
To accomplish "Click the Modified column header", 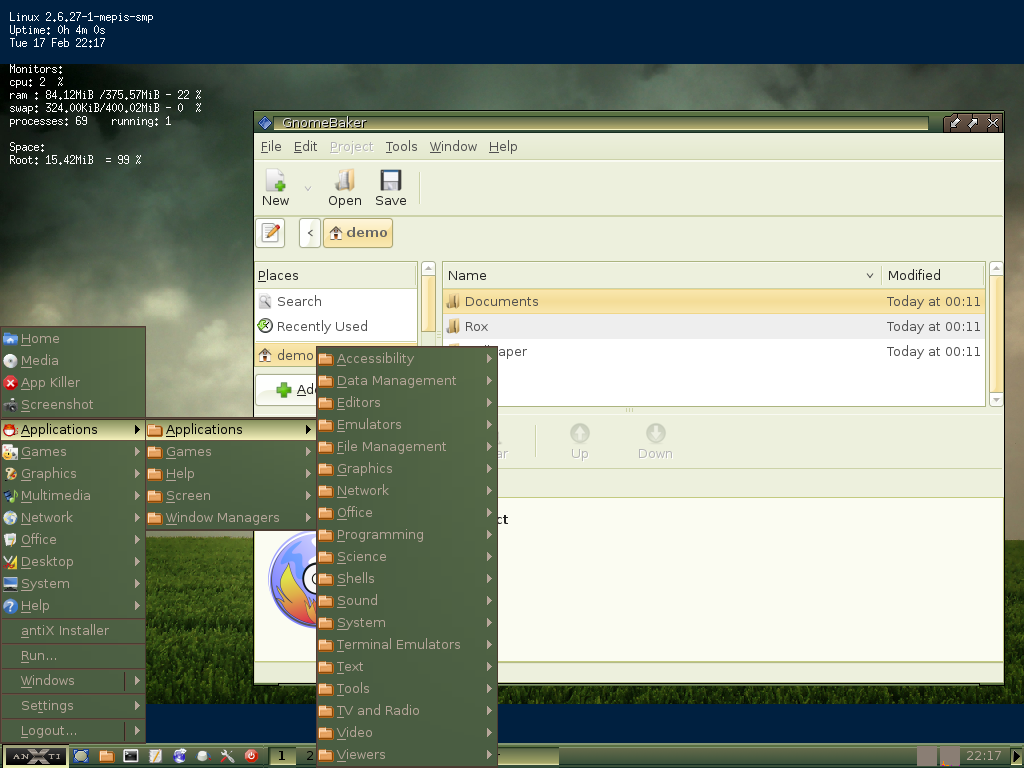I will pos(933,276).
